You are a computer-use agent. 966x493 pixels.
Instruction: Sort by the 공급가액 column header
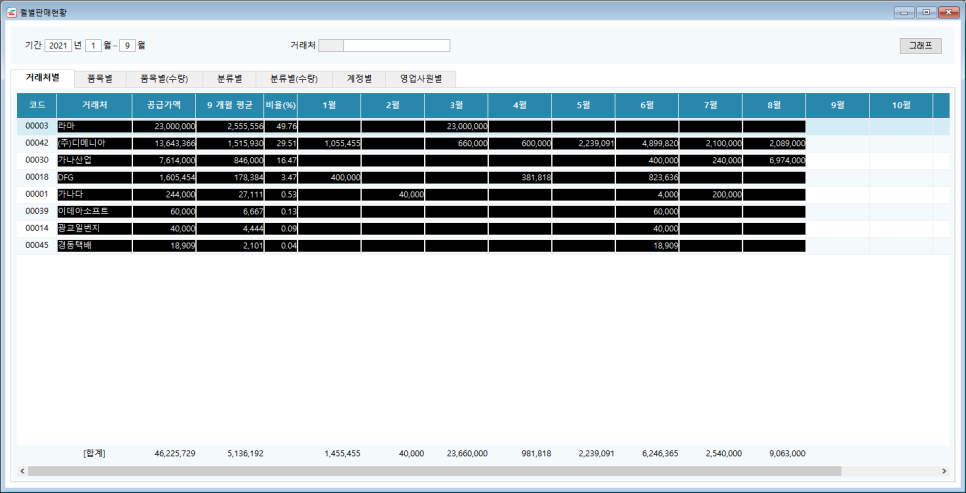[164, 105]
